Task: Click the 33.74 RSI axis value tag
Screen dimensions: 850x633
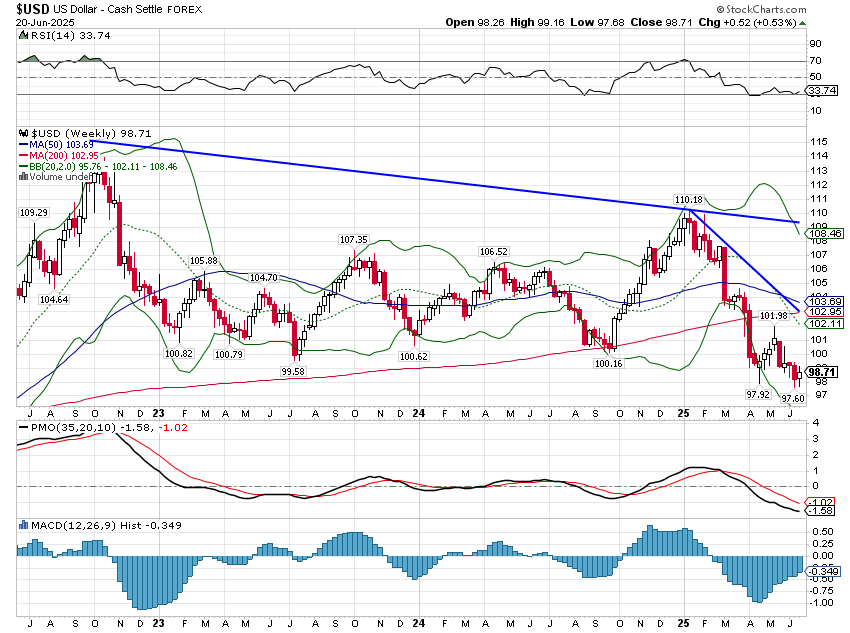Action: 819,90
